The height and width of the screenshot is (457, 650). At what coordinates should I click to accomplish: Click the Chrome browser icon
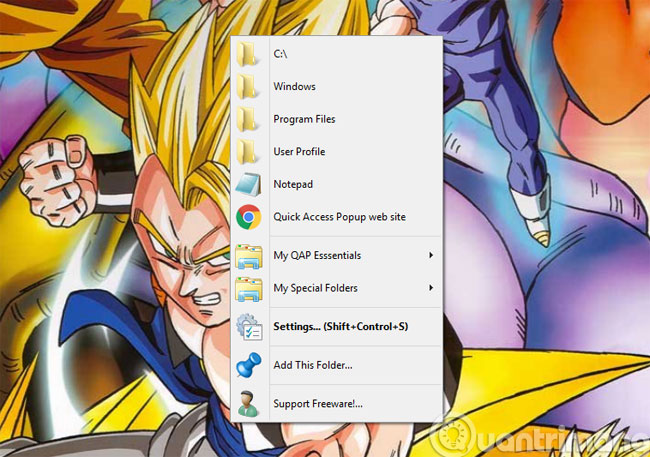[x=248, y=217]
